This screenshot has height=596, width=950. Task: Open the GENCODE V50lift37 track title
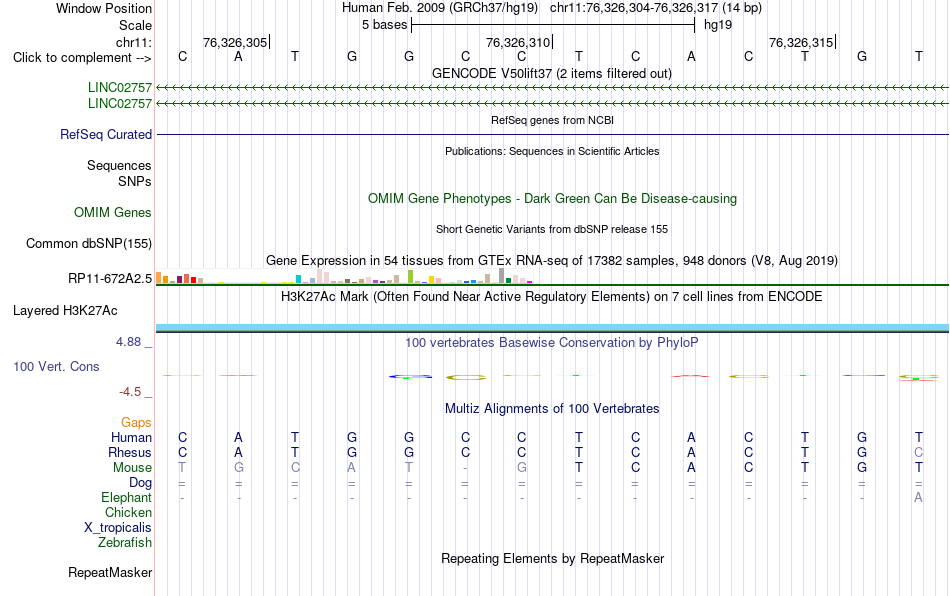[551, 73]
